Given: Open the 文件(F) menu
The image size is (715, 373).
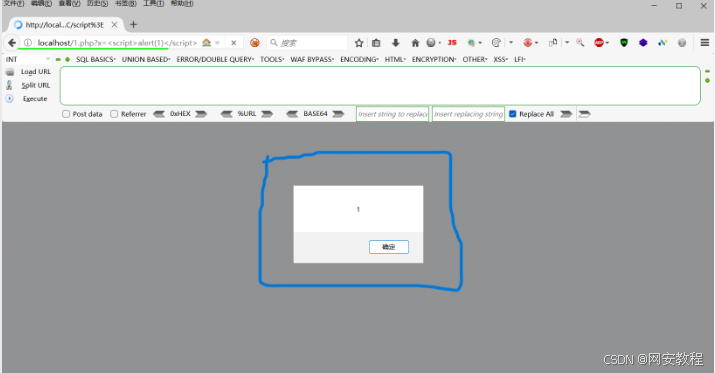Looking at the screenshot, I should [14, 3].
